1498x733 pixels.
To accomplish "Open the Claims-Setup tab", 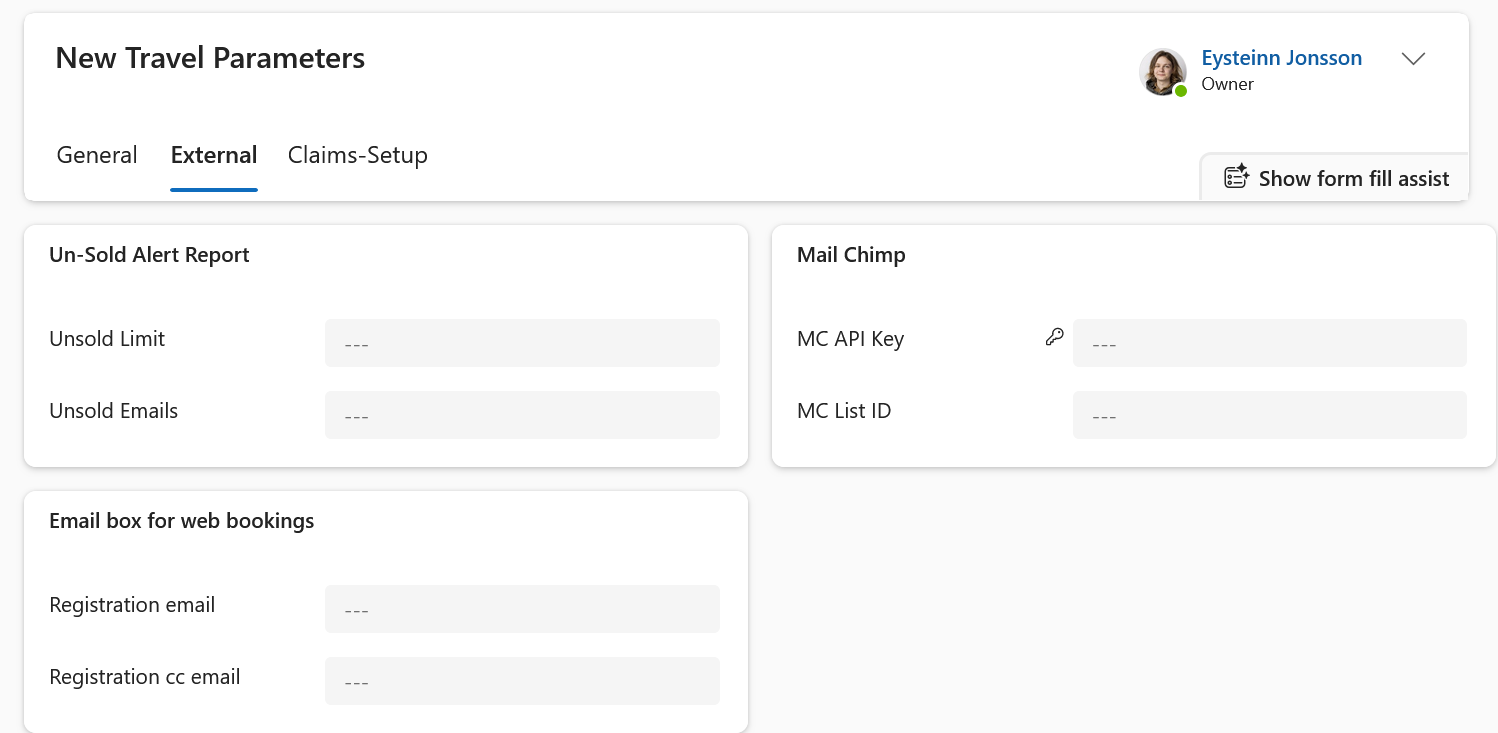I will (358, 155).
